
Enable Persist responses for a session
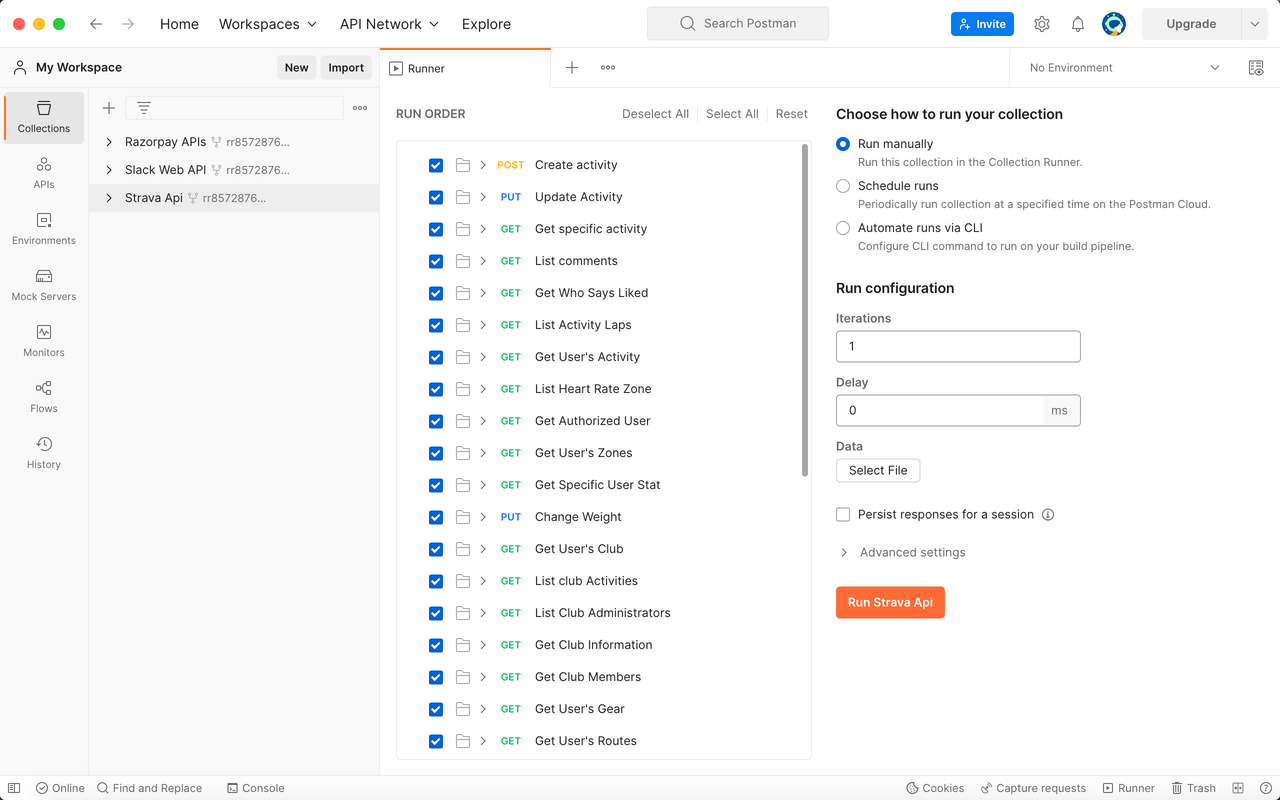pos(843,514)
